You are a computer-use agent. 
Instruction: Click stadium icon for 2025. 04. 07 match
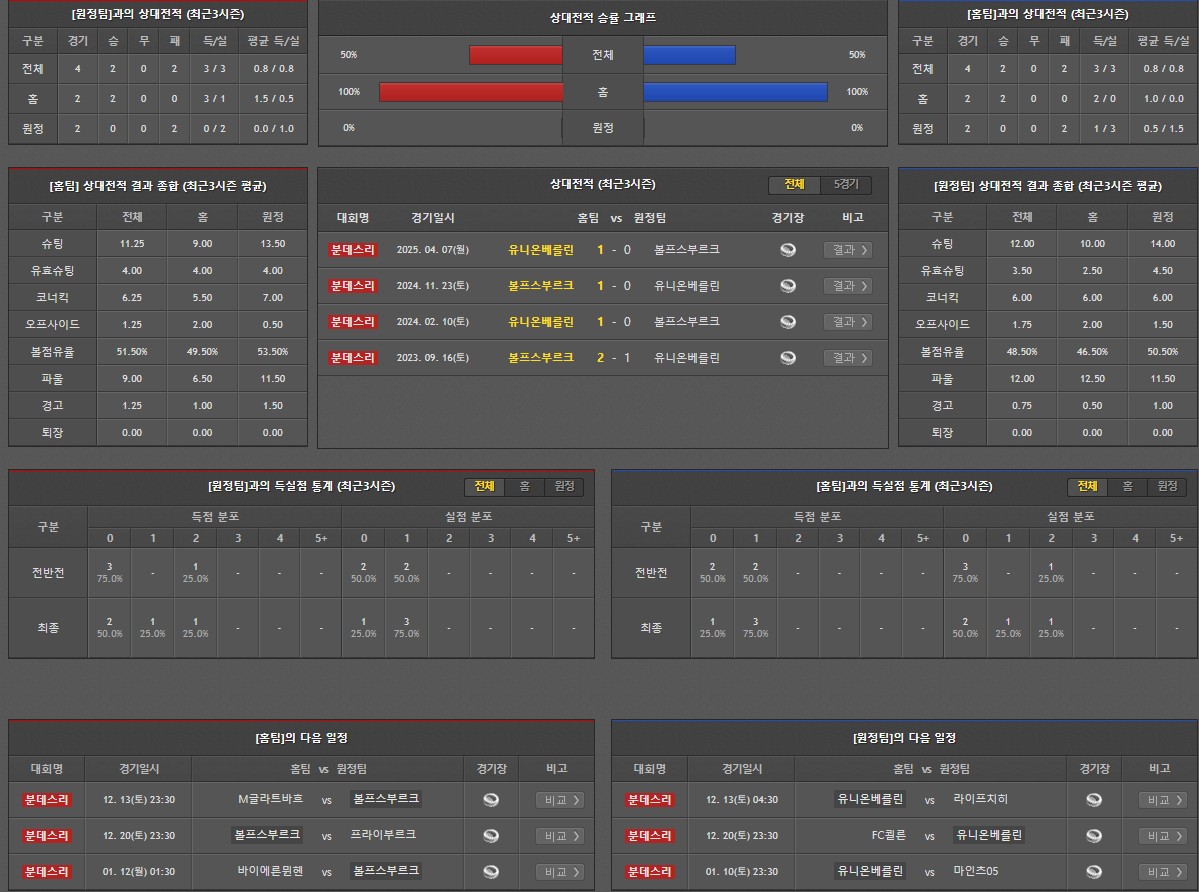click(x=788, y=250)
